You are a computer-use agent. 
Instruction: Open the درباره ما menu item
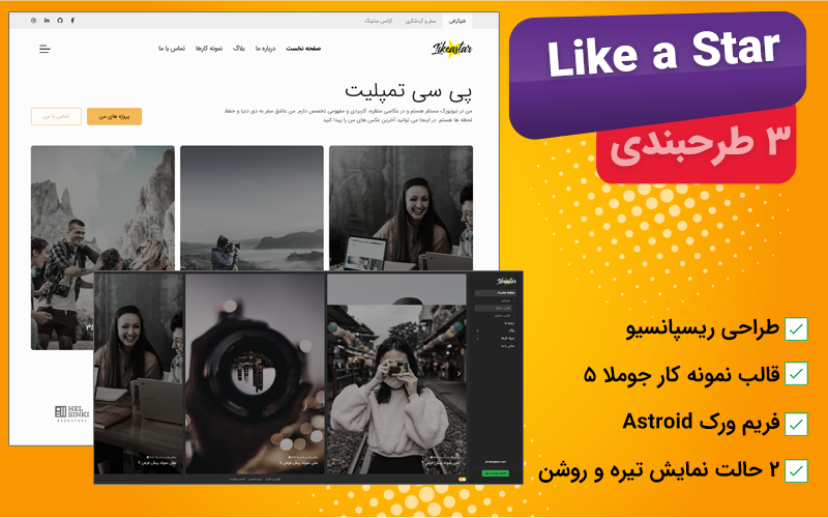point(265,48)
